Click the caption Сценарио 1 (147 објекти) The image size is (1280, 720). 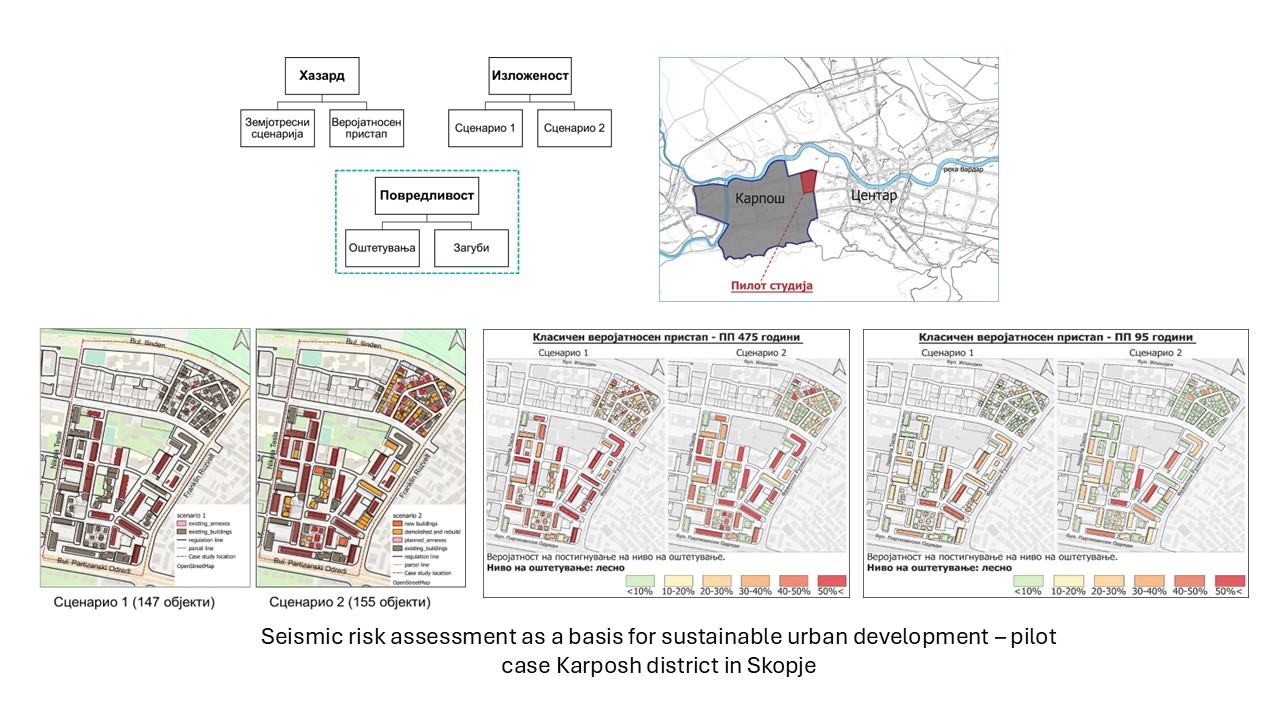(x=134, y=603)
